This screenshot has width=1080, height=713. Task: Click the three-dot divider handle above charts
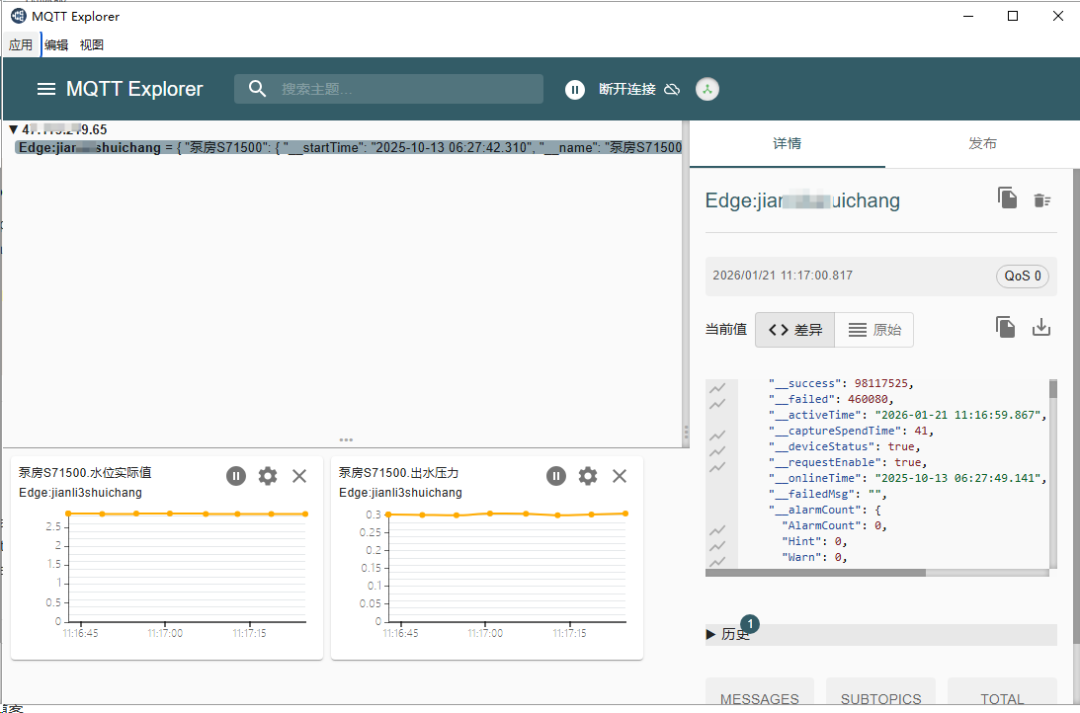(x=346, y=440)
